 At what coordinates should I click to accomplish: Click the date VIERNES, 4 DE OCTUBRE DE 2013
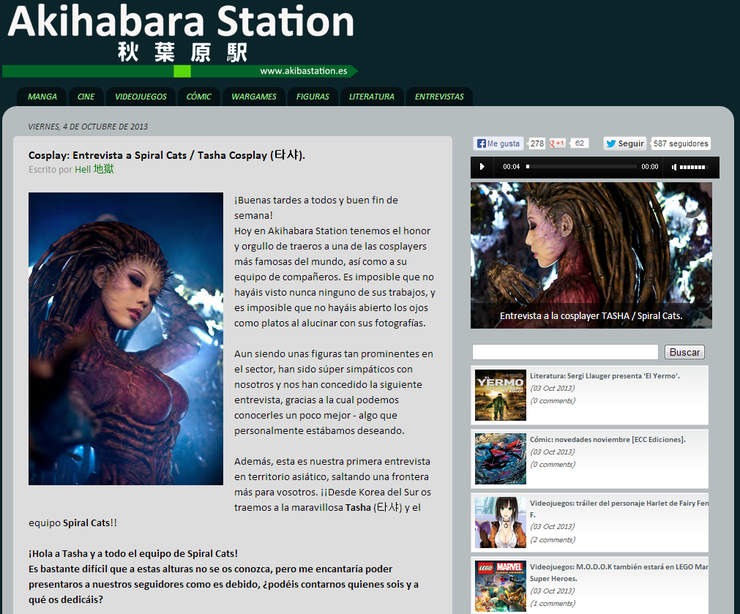pyautogui.click(x=88, y=126)
